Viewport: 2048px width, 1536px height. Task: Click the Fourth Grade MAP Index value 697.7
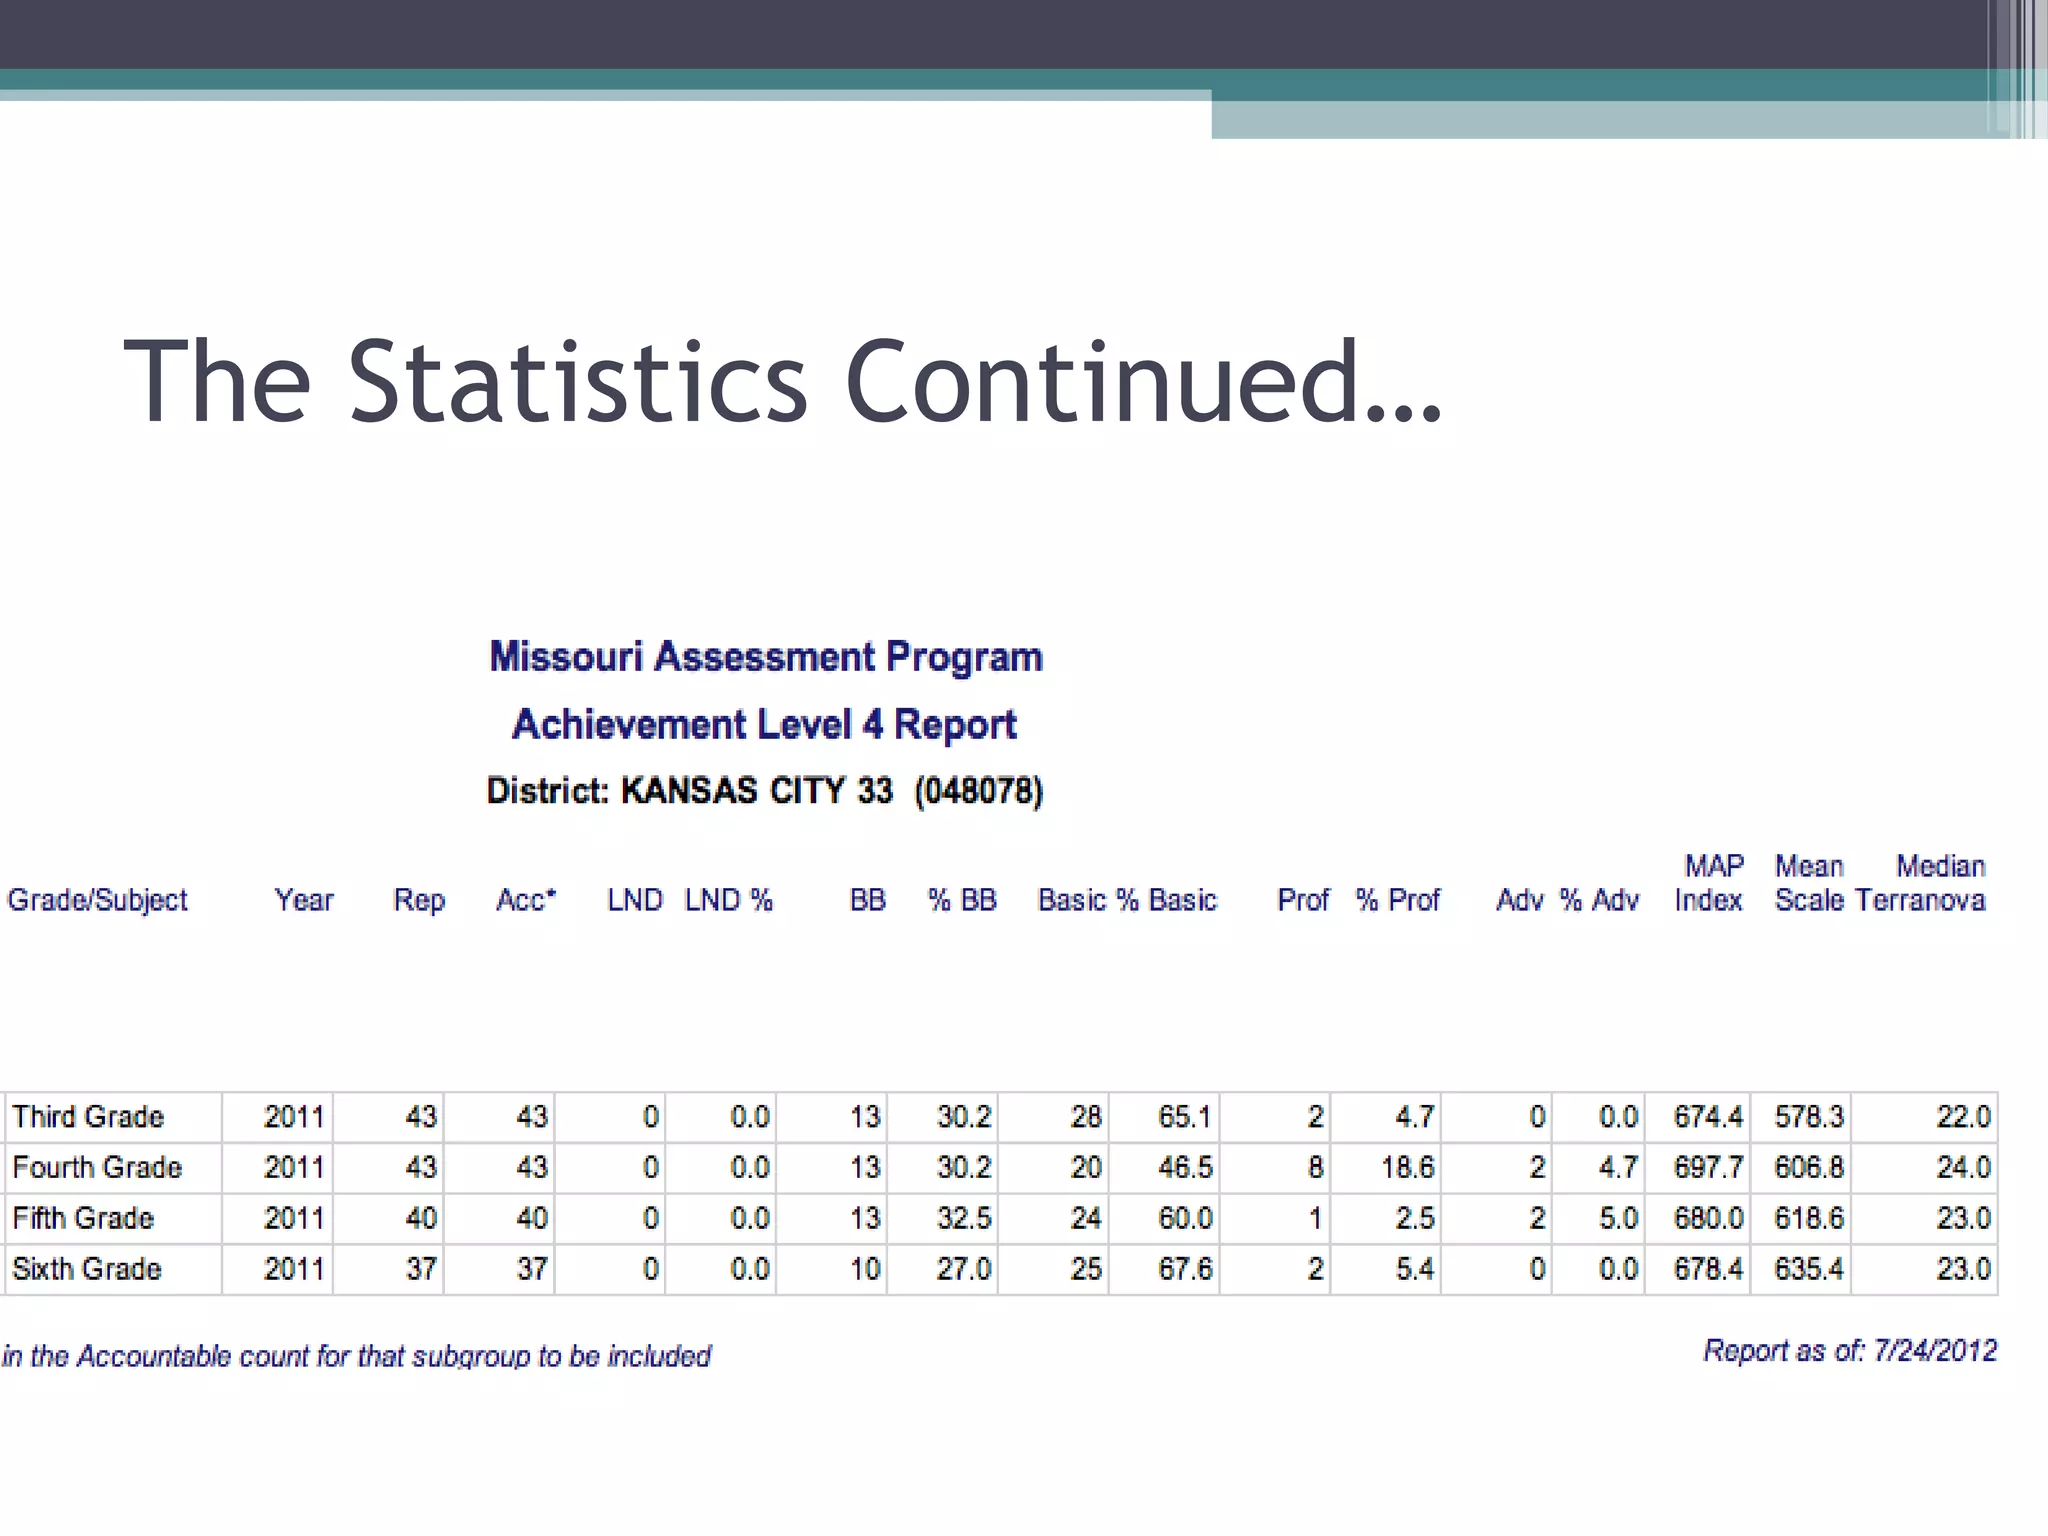coord(1708,1168)
